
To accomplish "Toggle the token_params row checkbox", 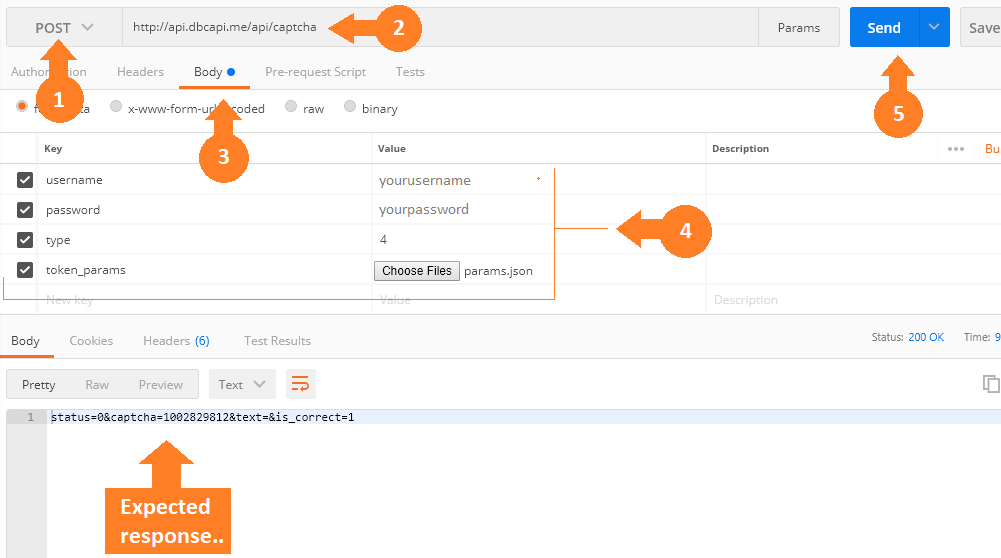I will coord(25,270).
